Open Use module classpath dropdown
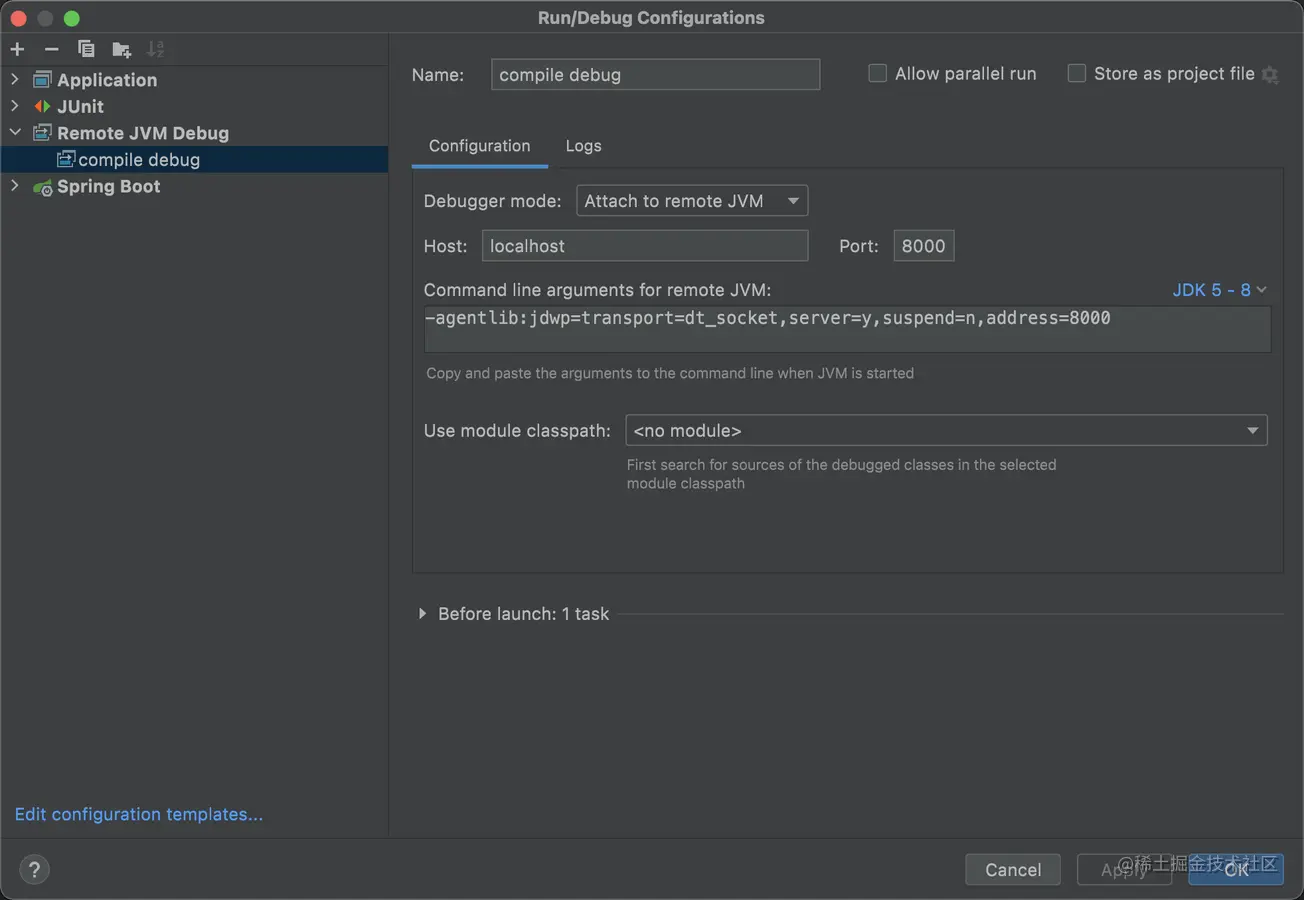Image resolution: width=1304 pixels, height=900 pixels. click(946, 430)
